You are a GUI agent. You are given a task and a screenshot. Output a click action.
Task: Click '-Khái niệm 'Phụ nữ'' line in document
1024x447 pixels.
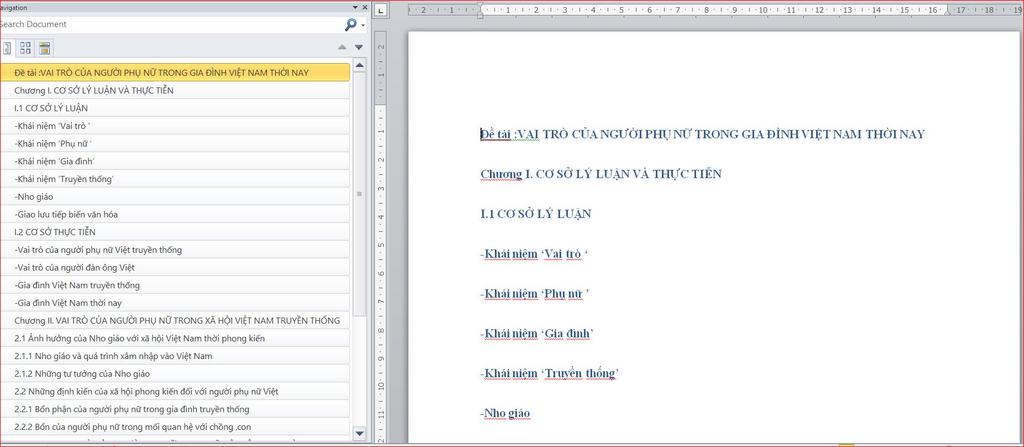click(535, 293)
